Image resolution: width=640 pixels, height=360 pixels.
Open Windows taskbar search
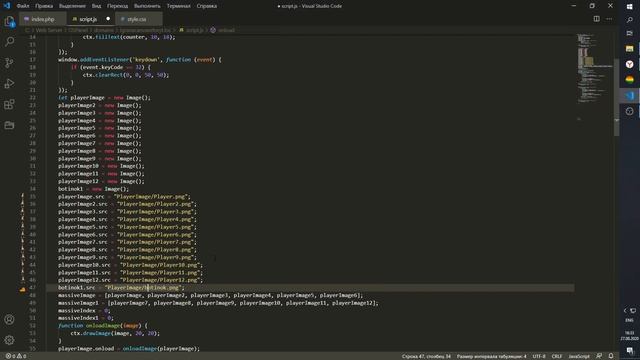629,20
